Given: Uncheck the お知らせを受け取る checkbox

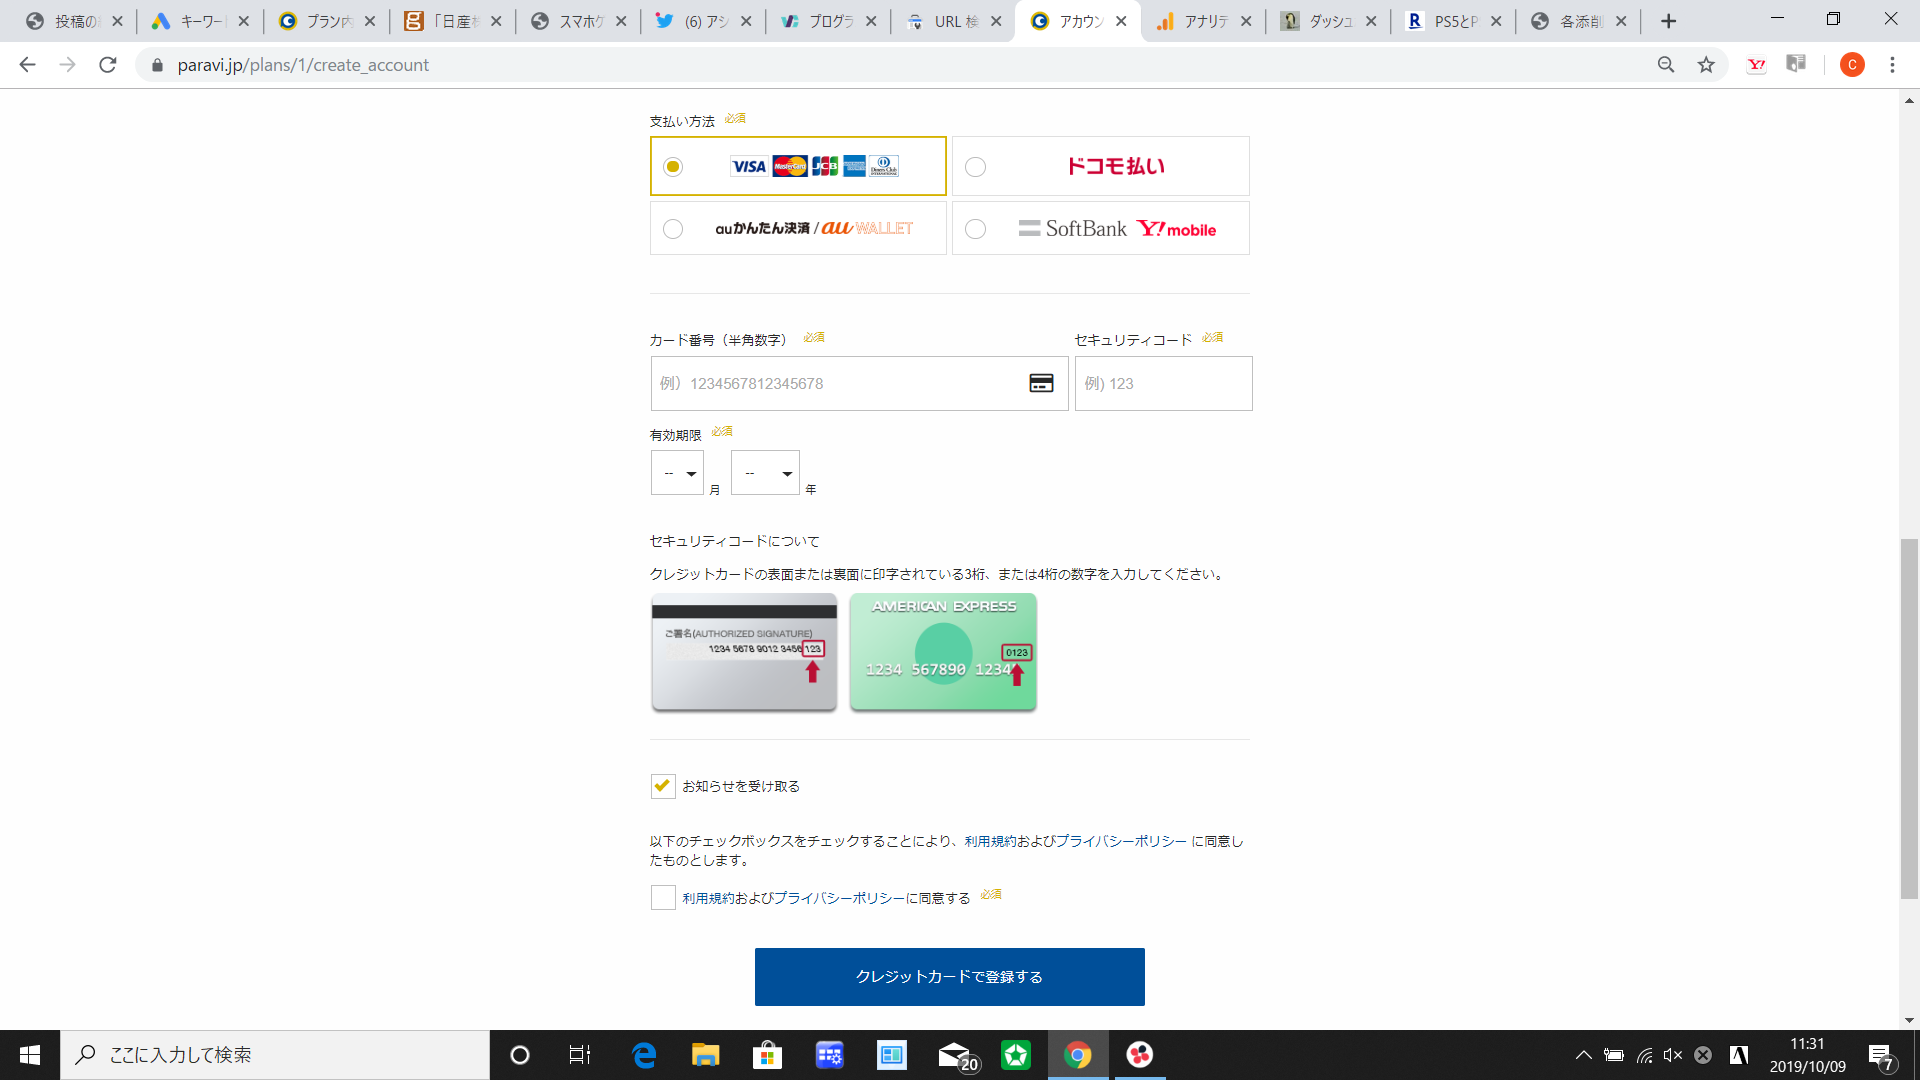Looking at the screenshot, I should (663, 786).
